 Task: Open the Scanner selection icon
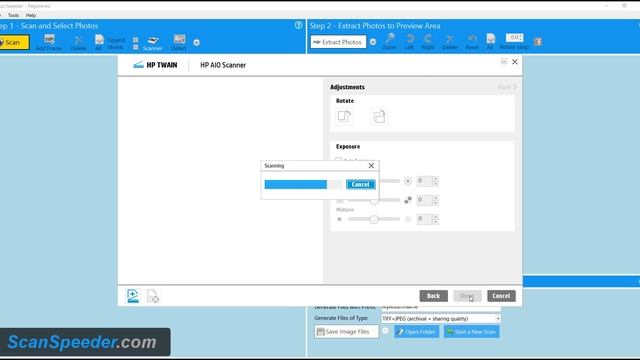coord(153,42)
